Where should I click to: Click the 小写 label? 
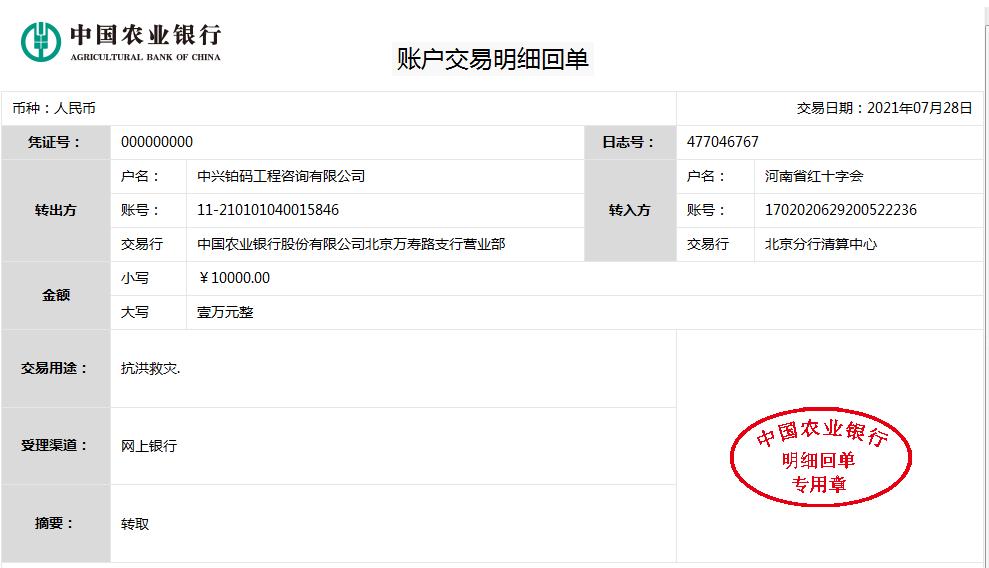click(x=135, y=279)
